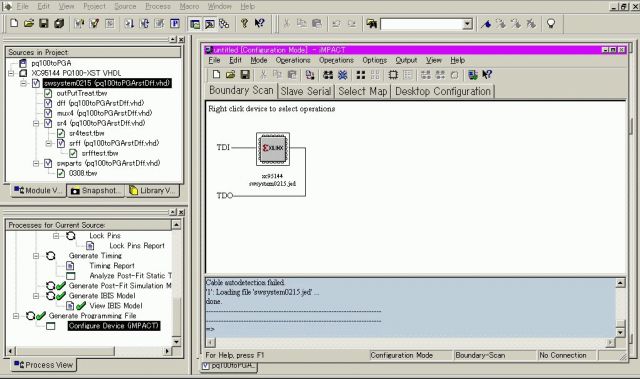Click the processes panel right scroll arrow
This screenshot has width=640, height=379.
coord(167,351)
